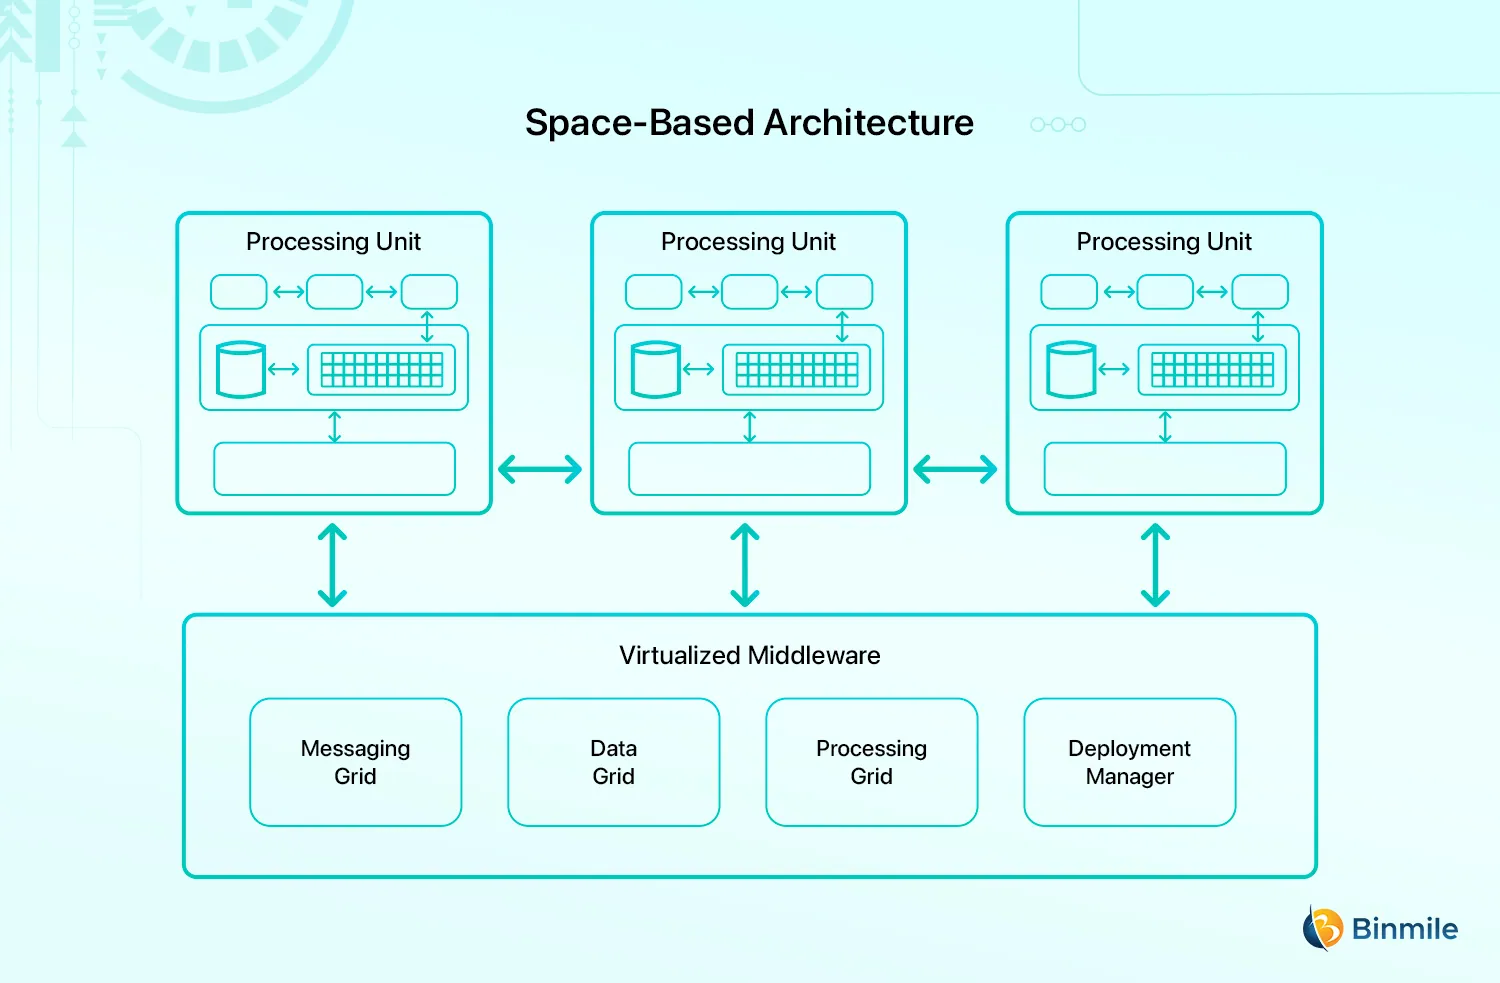Click vertical arrow below left Processing Unit

pos(332,566)
